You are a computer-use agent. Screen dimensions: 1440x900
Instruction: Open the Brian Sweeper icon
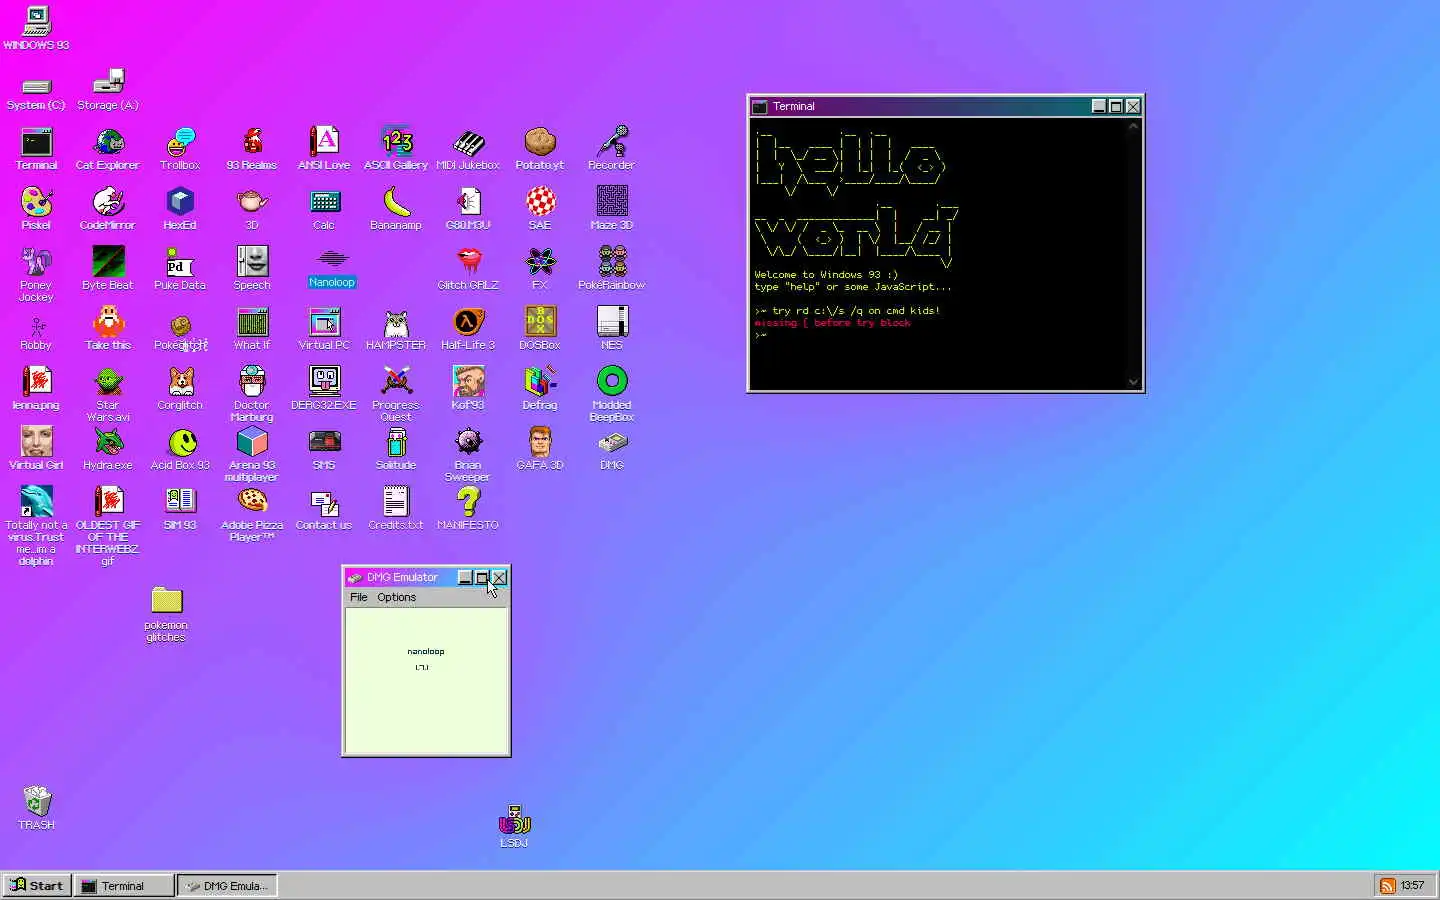[x=468, y=454]
